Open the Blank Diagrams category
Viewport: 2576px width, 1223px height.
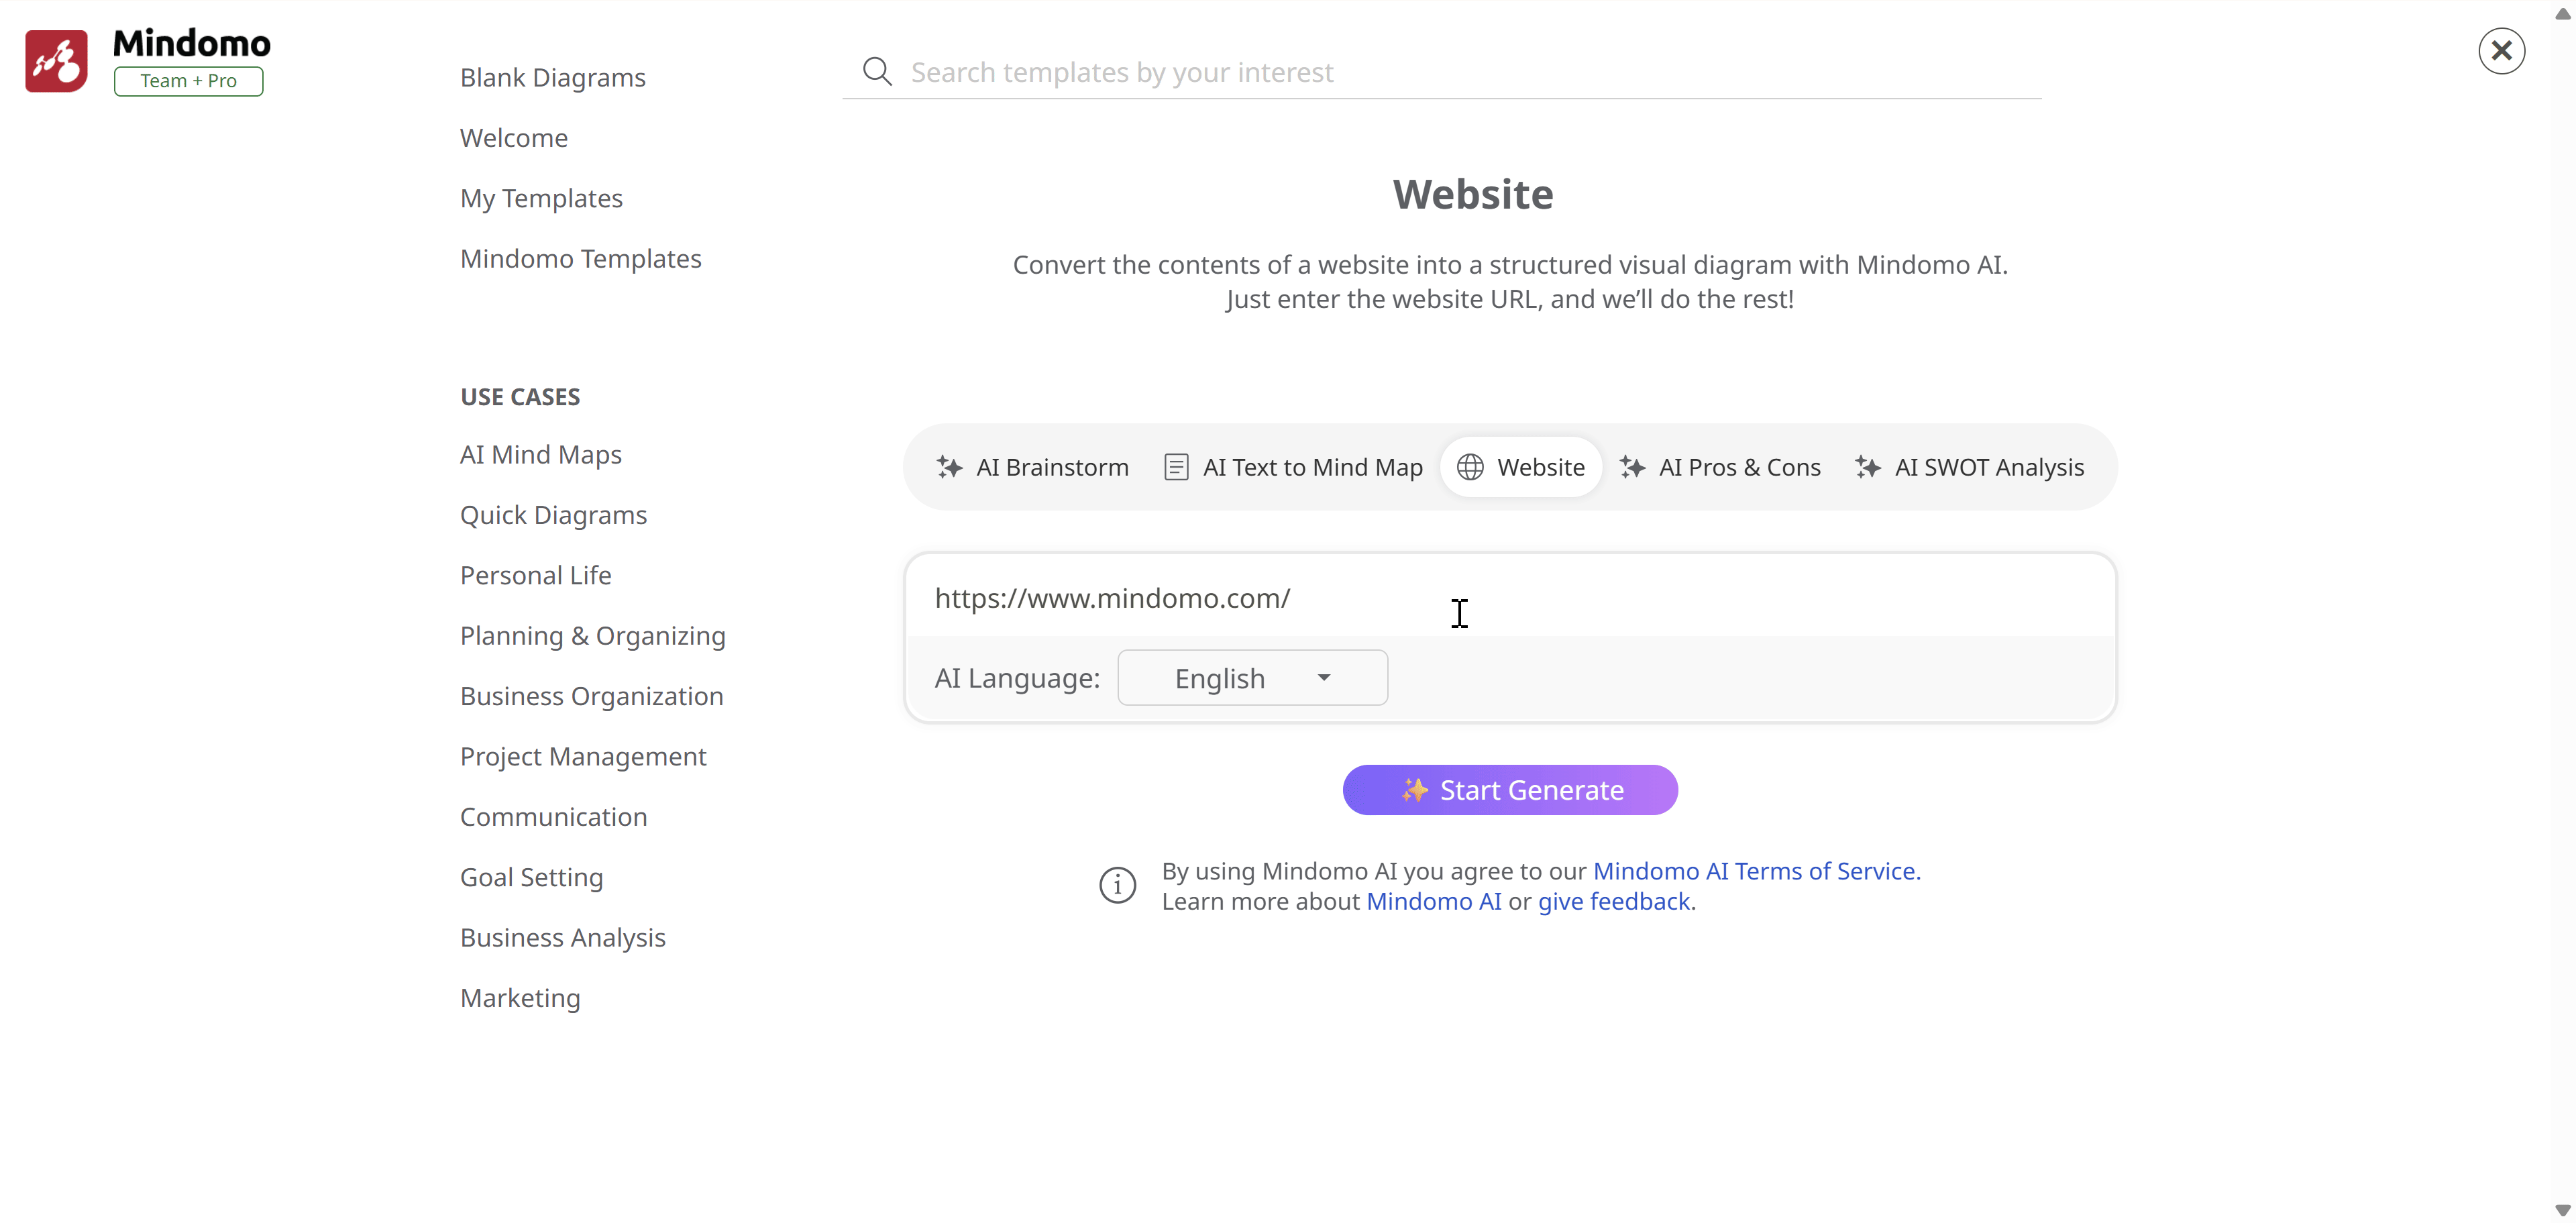[x=552, y=78]
